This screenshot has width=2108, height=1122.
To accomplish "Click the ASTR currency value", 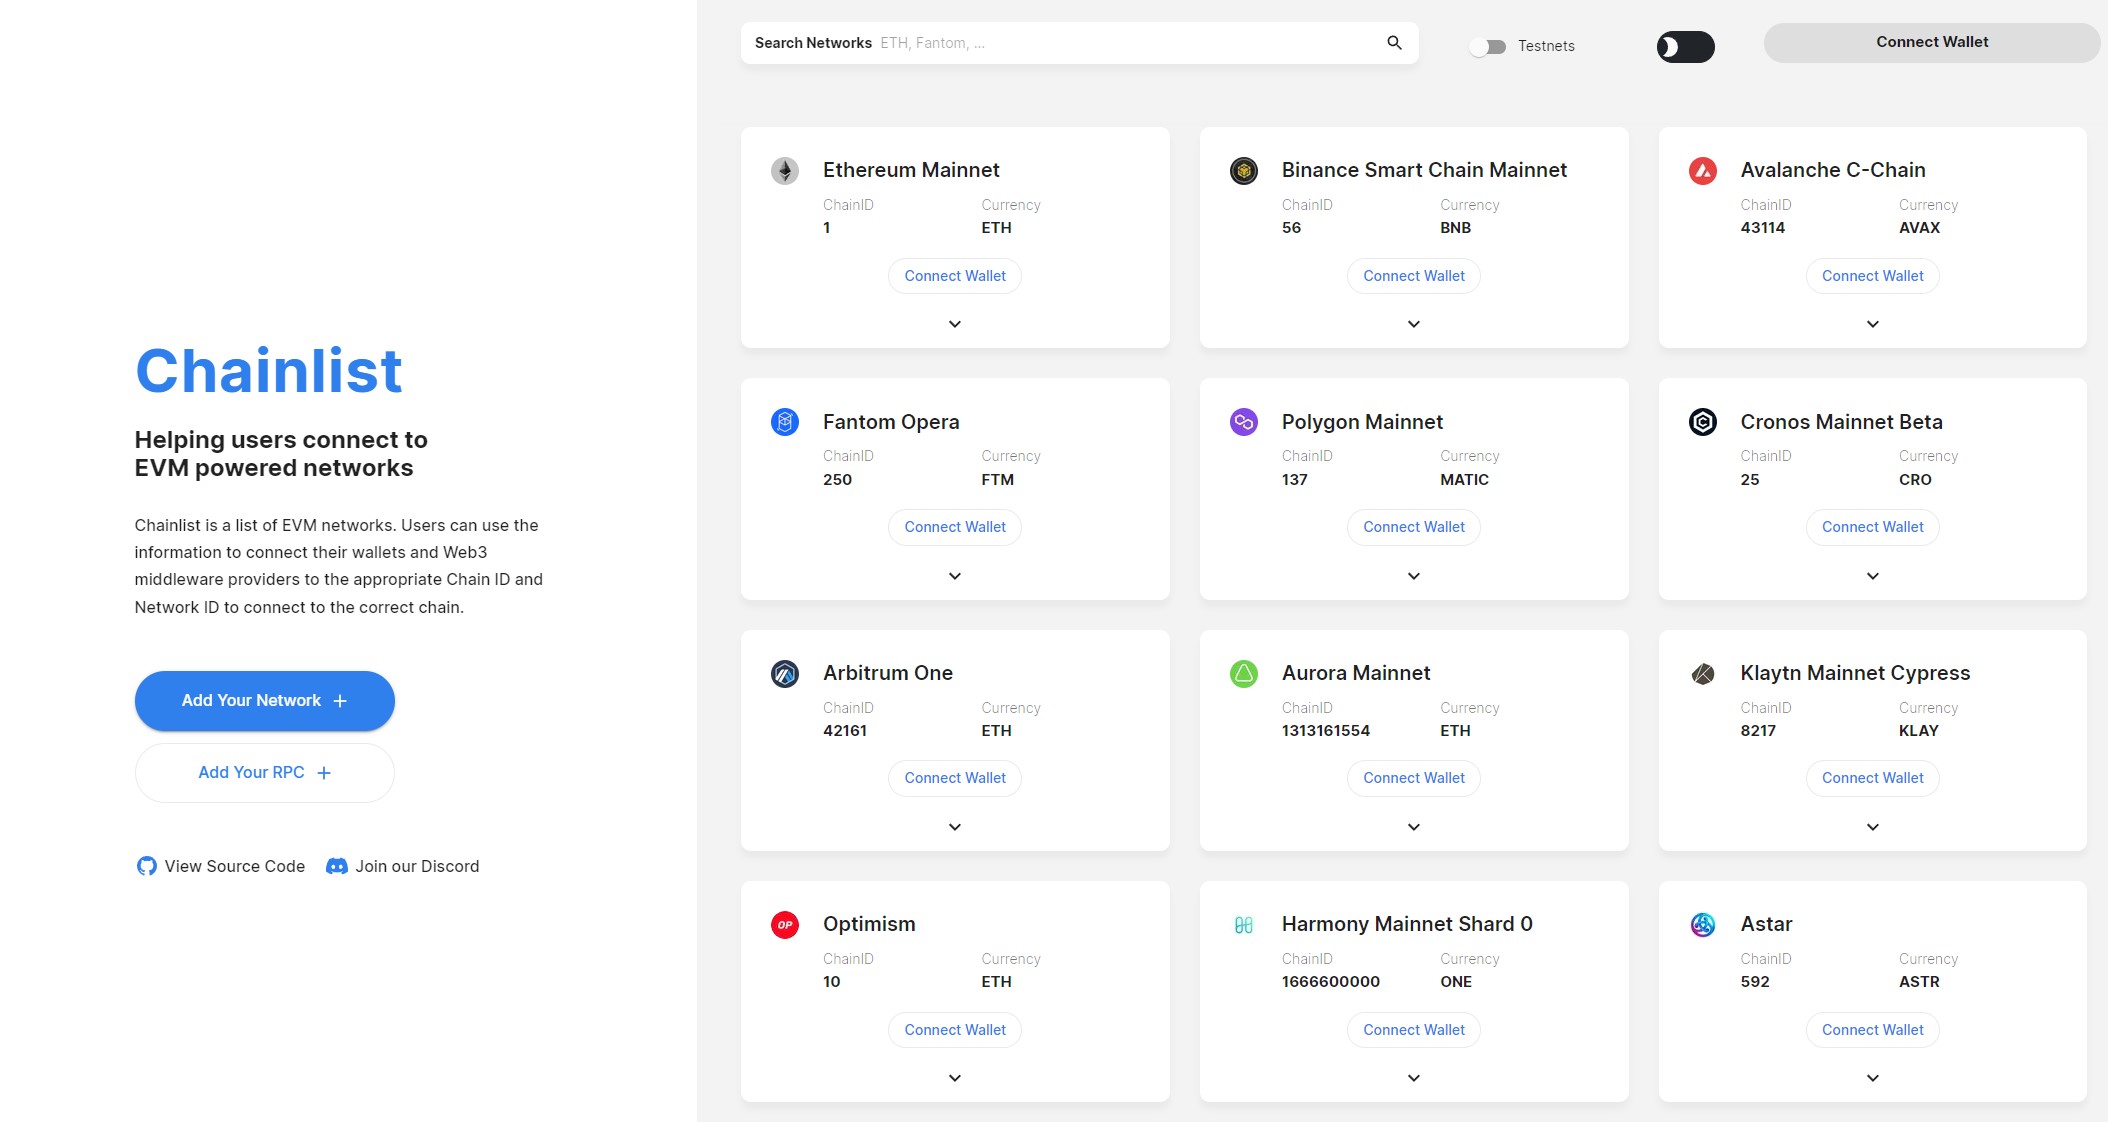I will pos(1919,982).
